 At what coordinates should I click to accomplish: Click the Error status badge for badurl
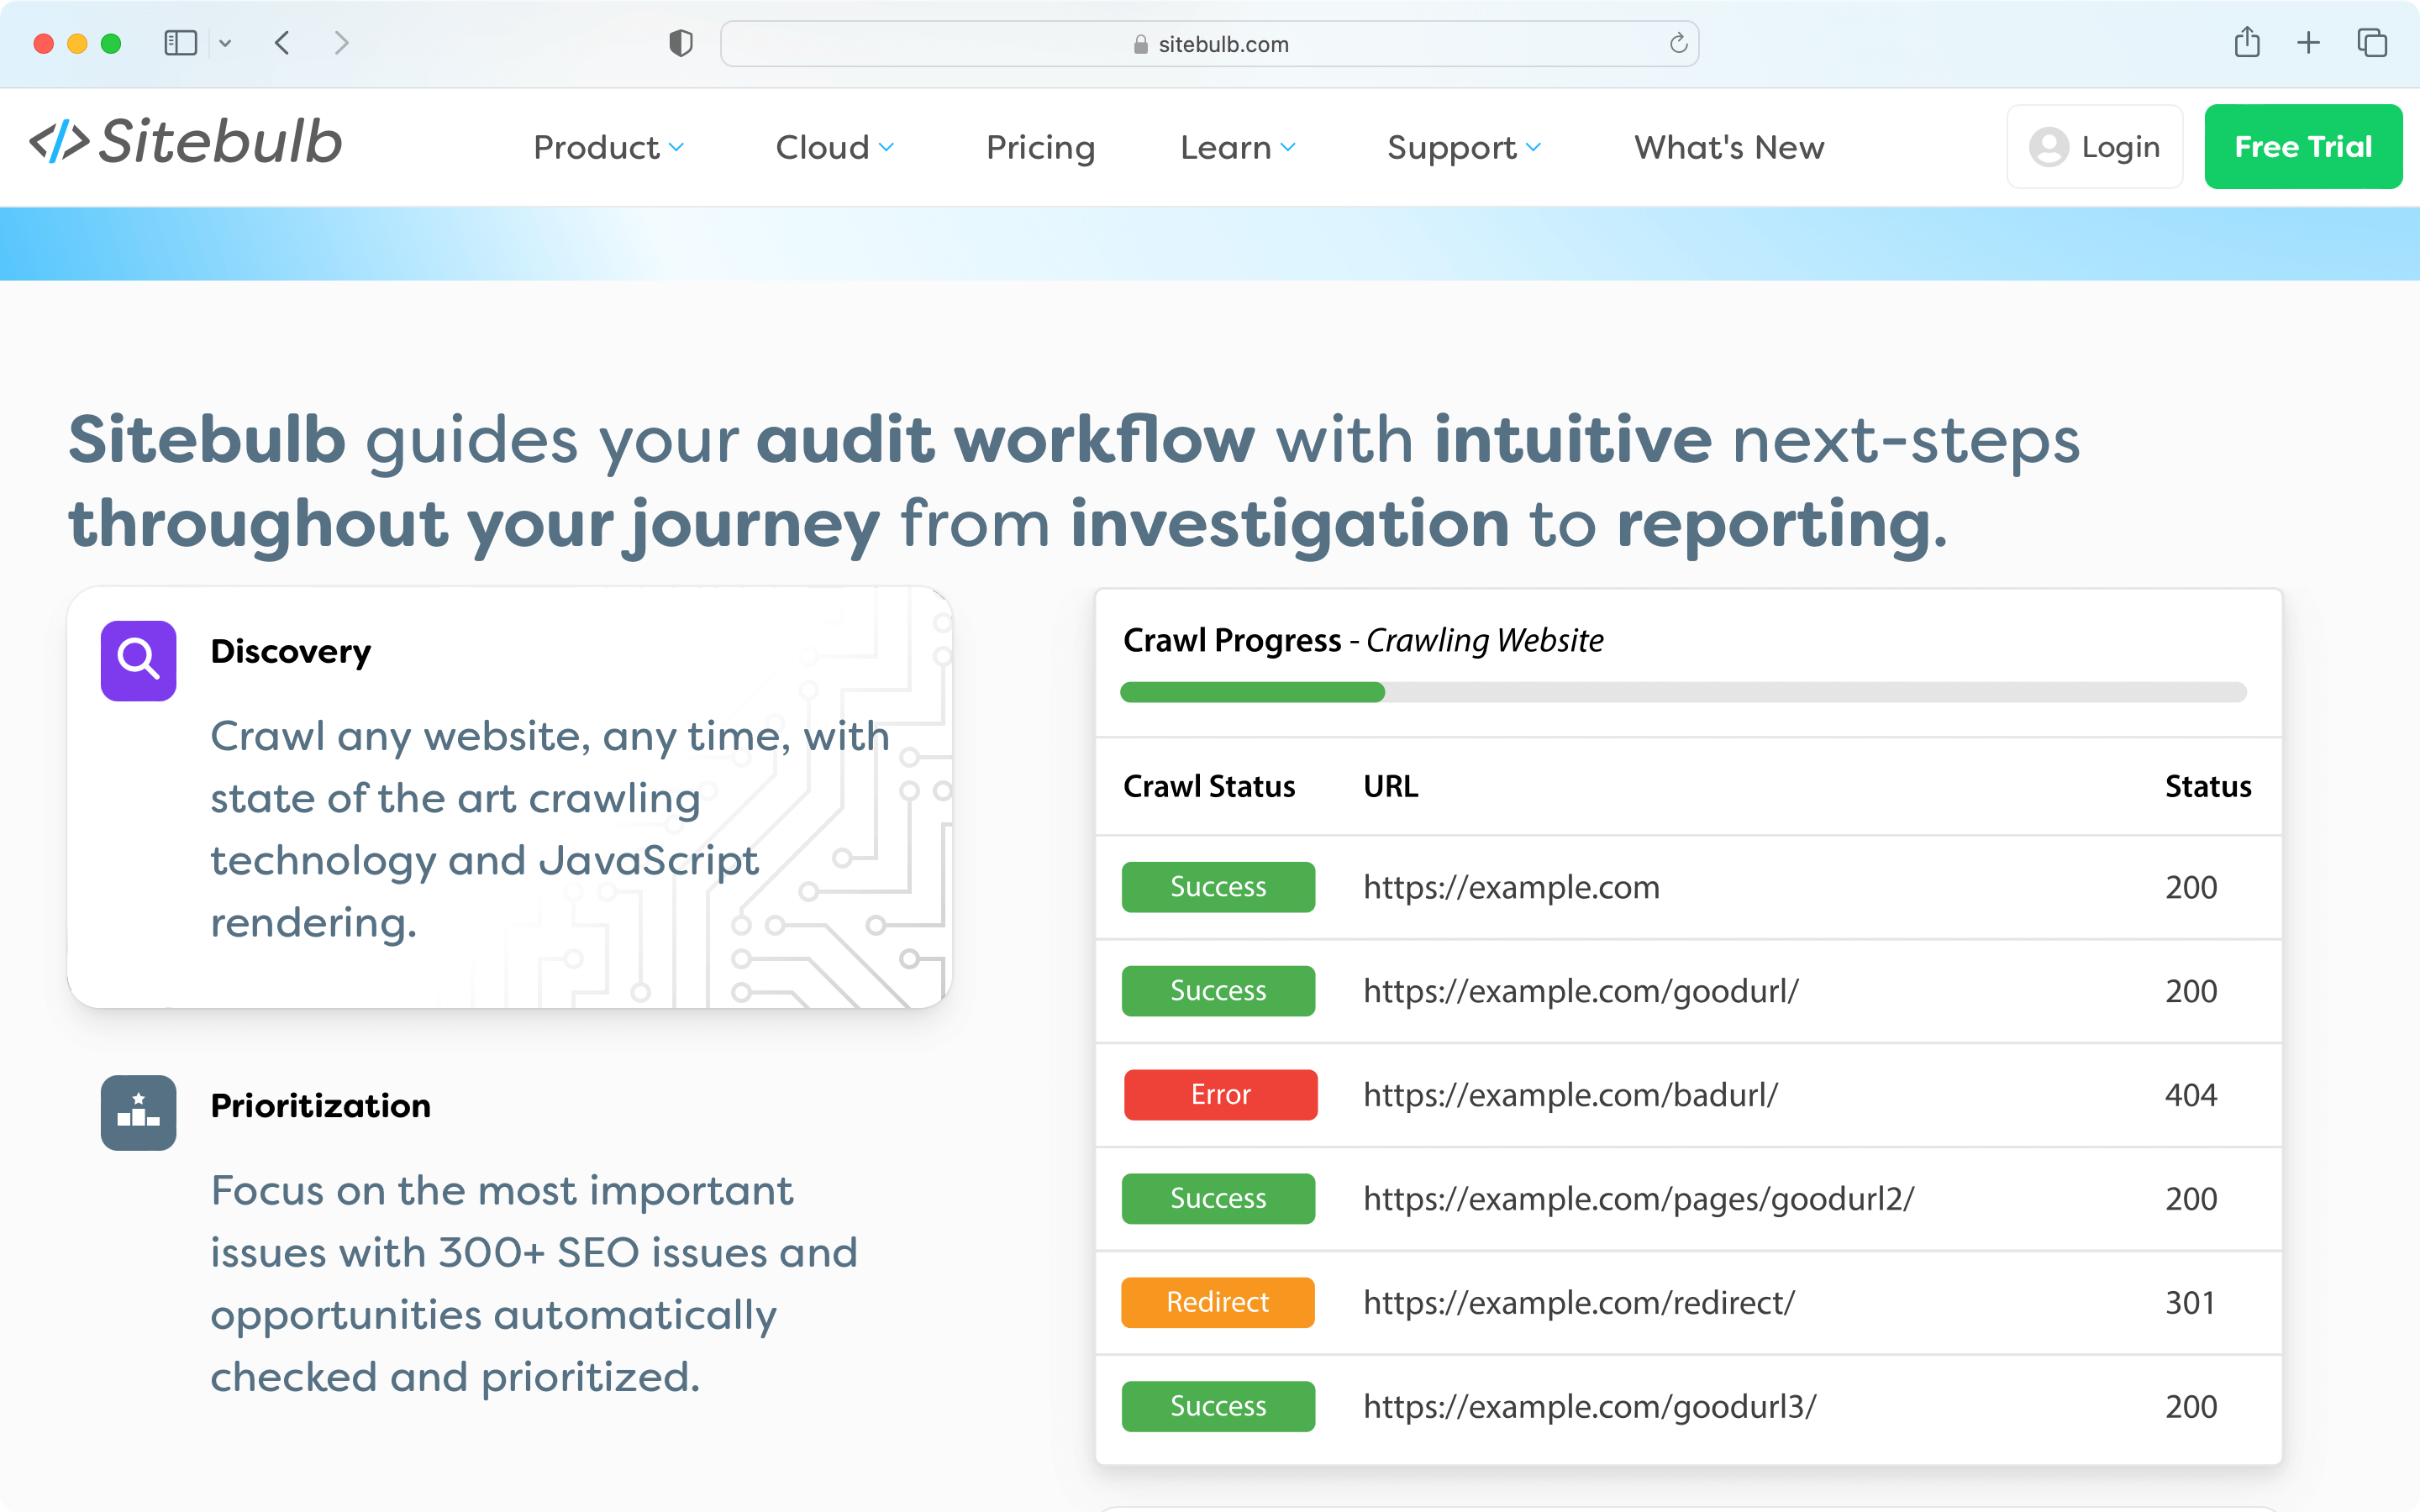click(x=1219, y=1094)
